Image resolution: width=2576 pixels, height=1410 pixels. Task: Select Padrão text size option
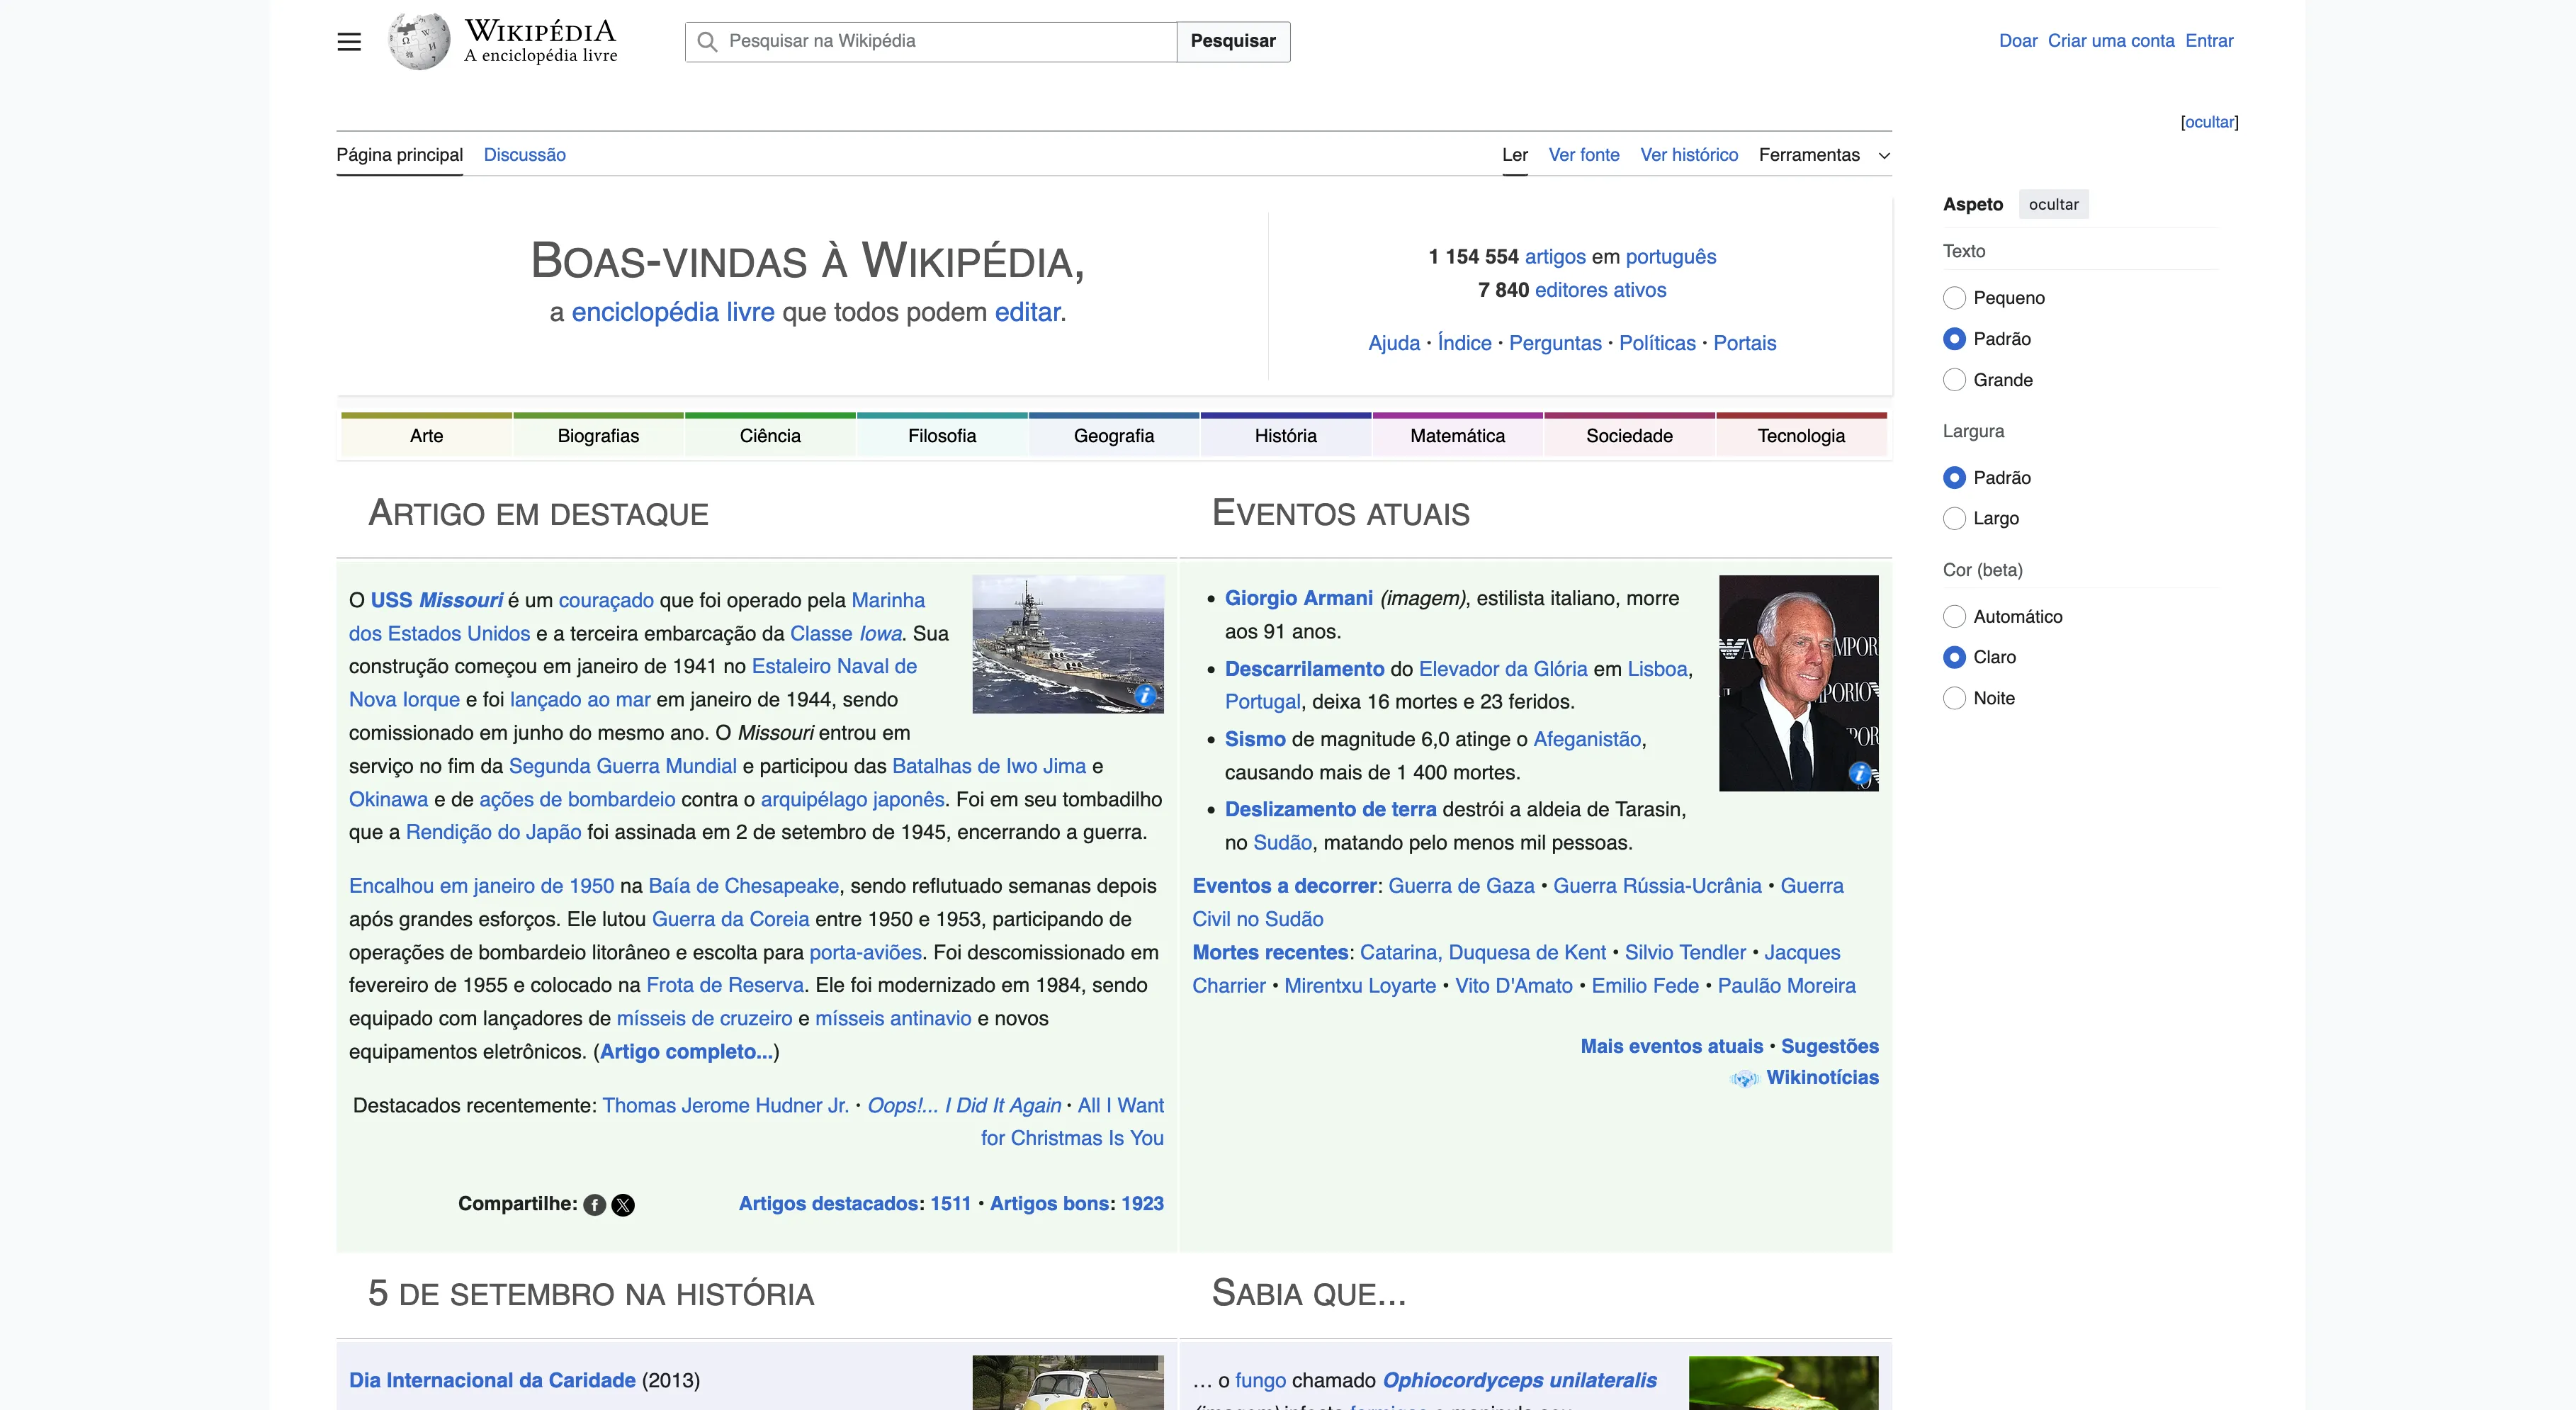1954,339
